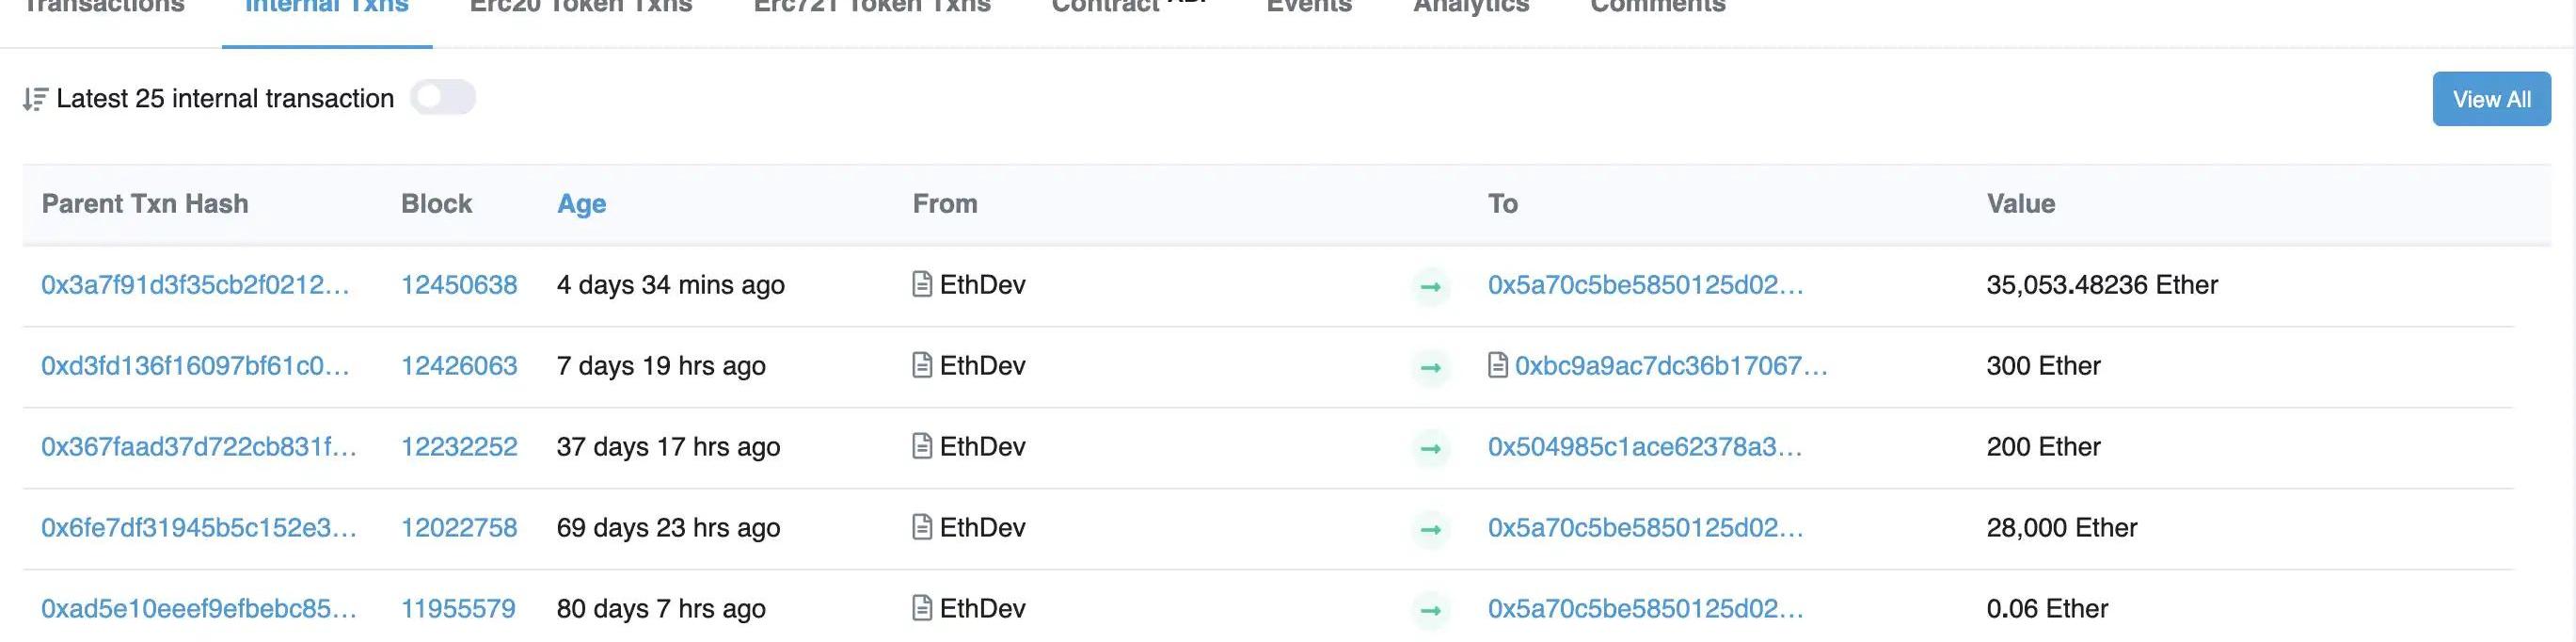Sort by the Age column header
The height and width of the screenshot is (642, 2576).
coord(581,204)
